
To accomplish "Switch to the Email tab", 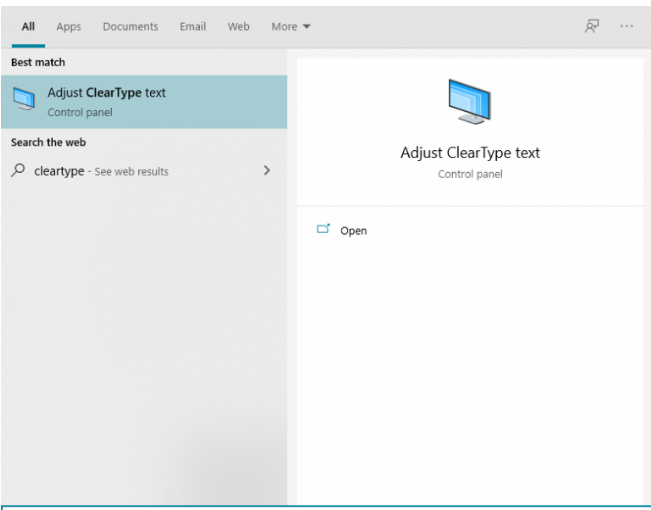I will [193, 27].
